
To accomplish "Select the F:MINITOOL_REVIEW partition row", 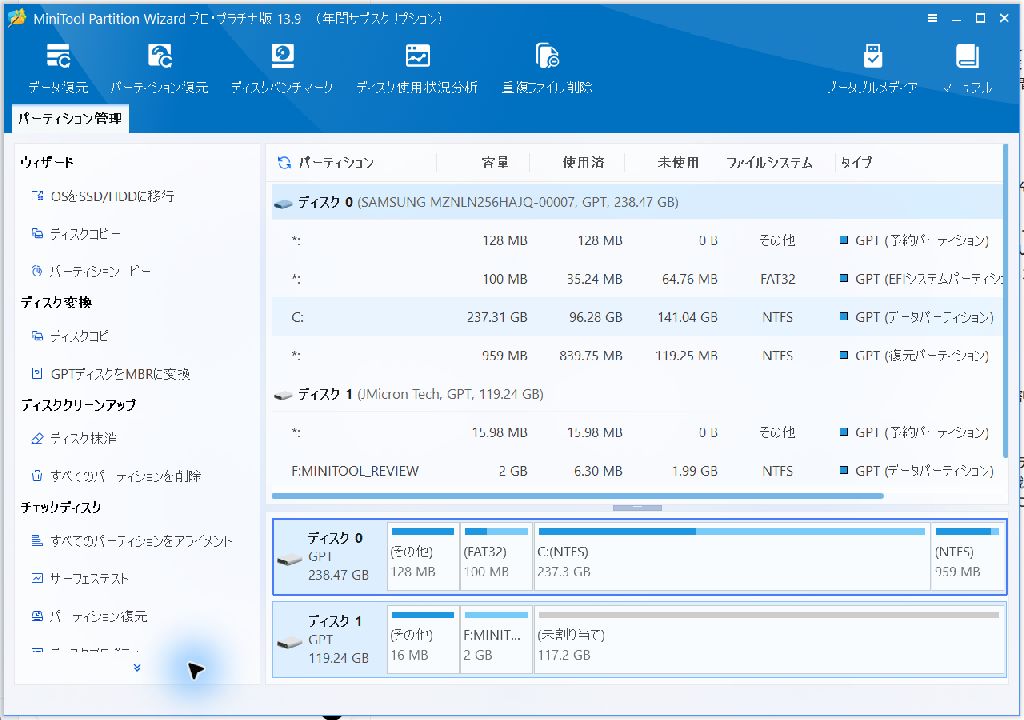I will pos(637,471).
